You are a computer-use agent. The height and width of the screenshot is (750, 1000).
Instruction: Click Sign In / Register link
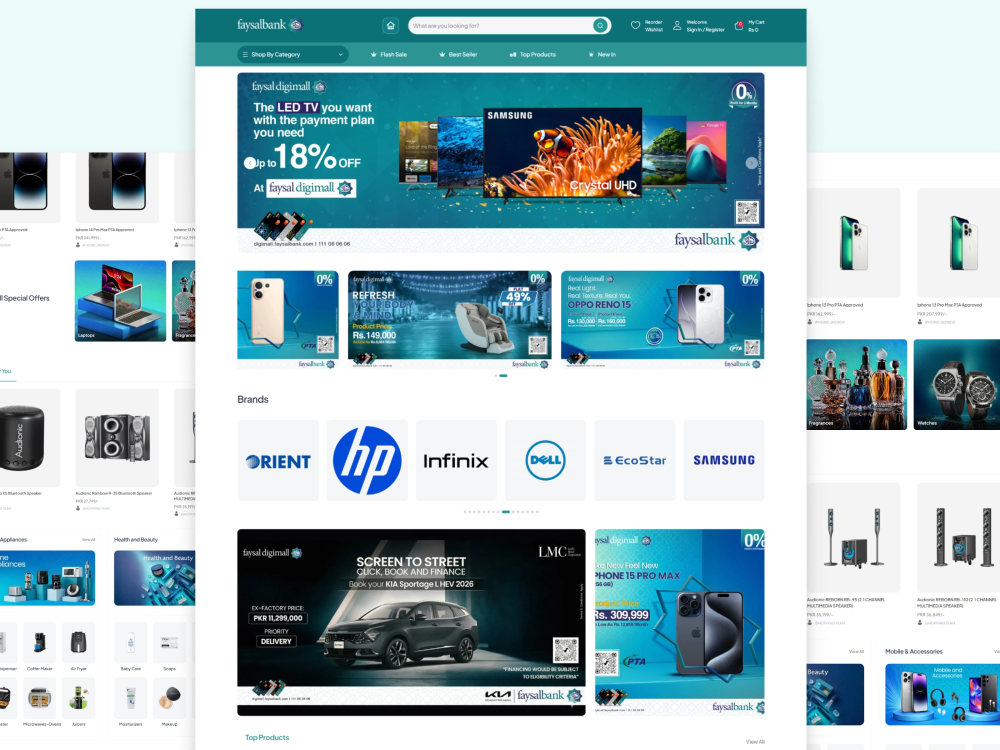click(x=705, y=29)
